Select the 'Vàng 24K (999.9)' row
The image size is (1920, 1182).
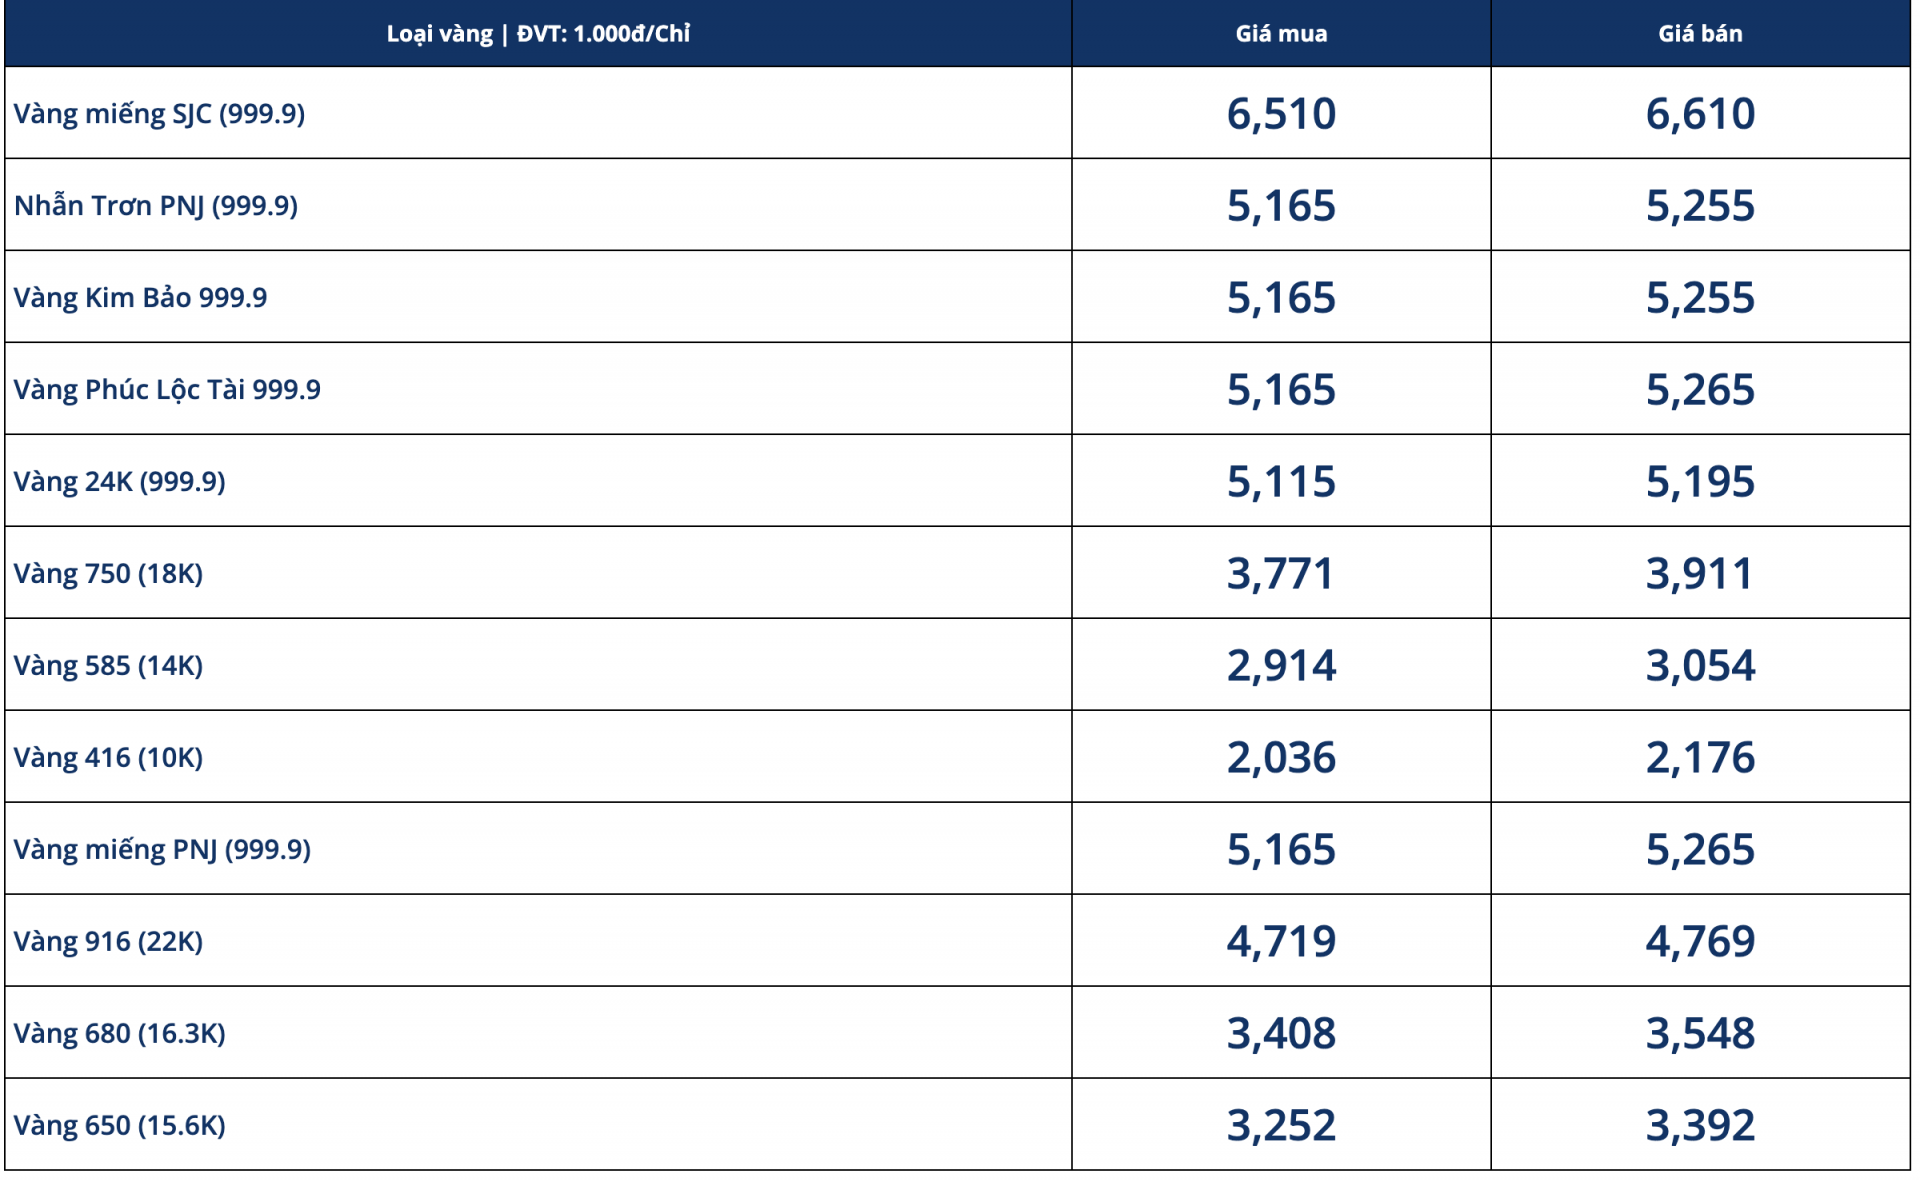(119, 482)
